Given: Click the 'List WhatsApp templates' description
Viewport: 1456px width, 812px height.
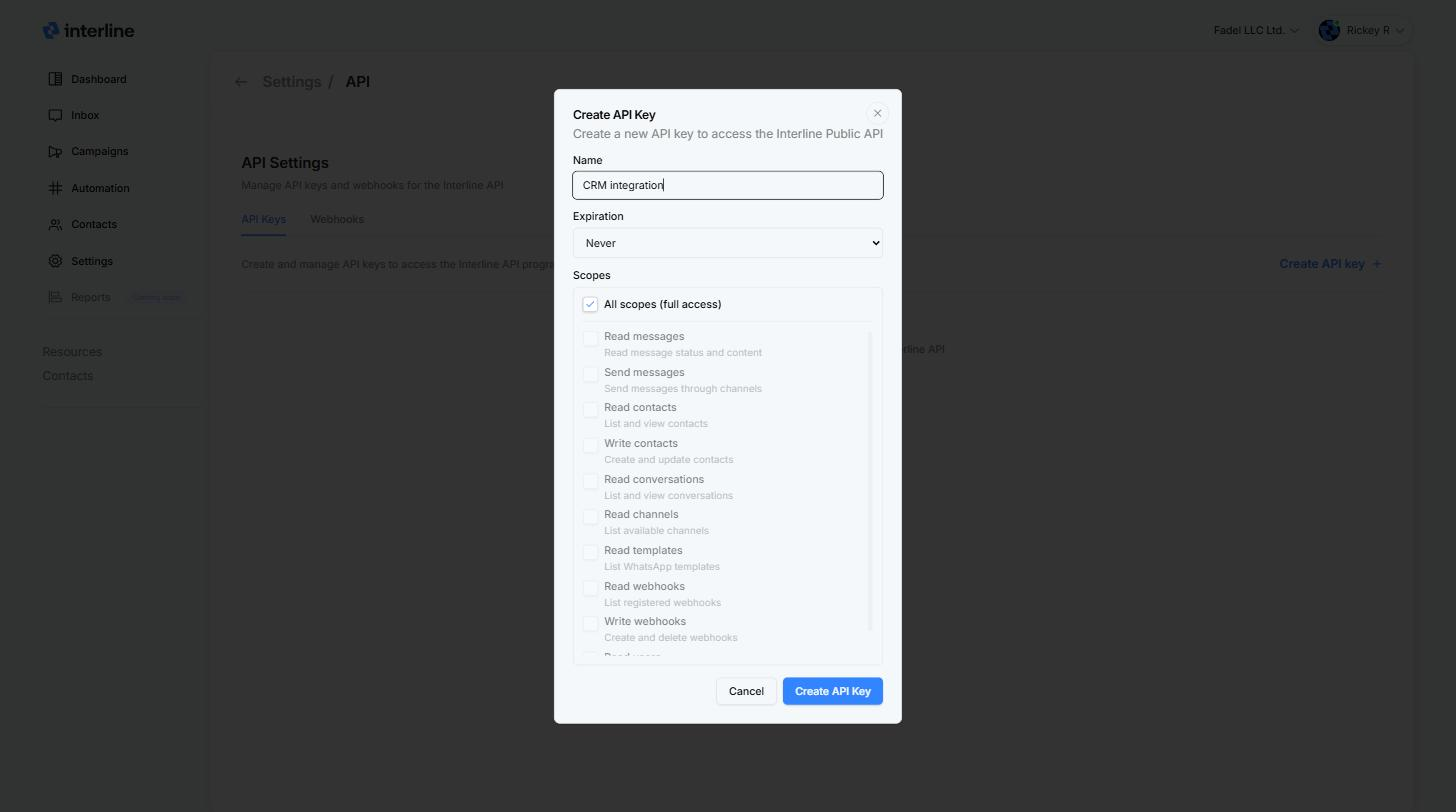Looking at the screenshot, I should pyautogui.click(x=662, y=566).
